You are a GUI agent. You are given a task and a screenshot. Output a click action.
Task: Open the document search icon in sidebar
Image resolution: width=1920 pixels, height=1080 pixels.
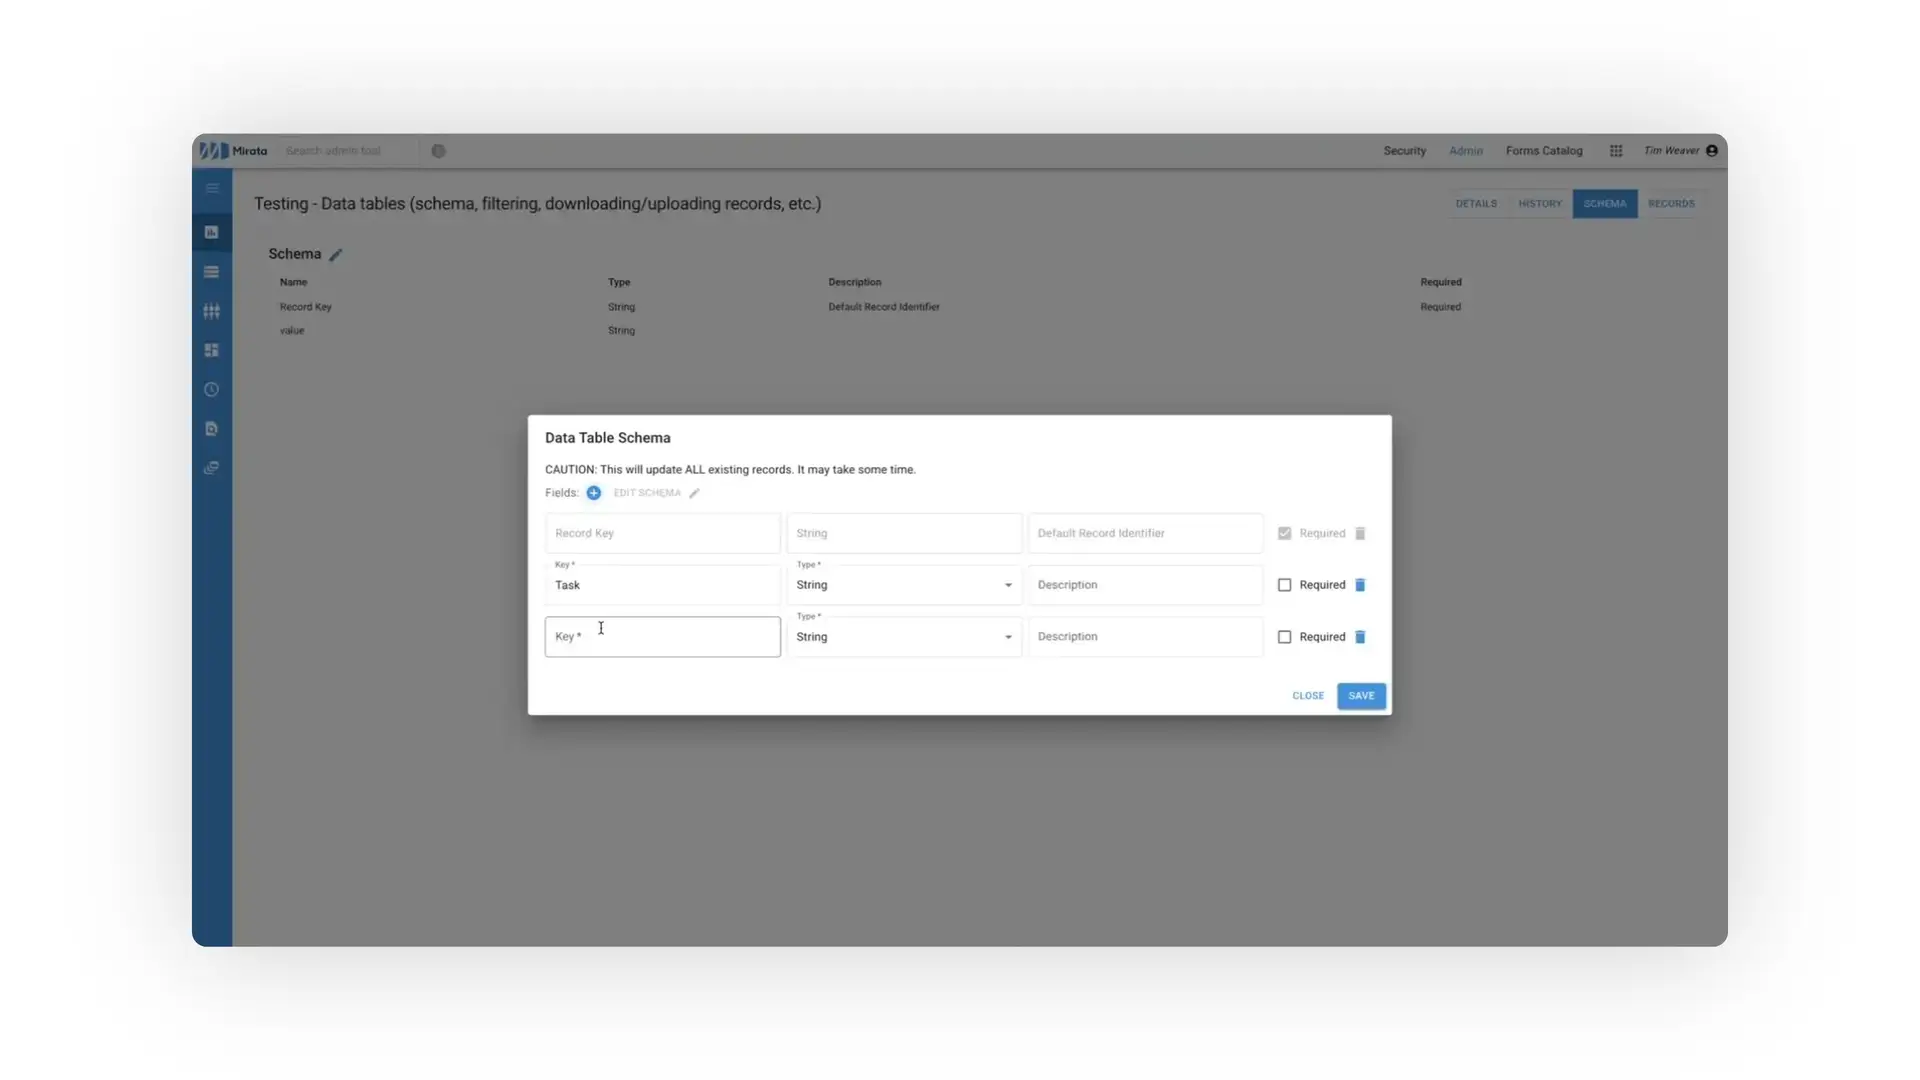tap(211, 428)
